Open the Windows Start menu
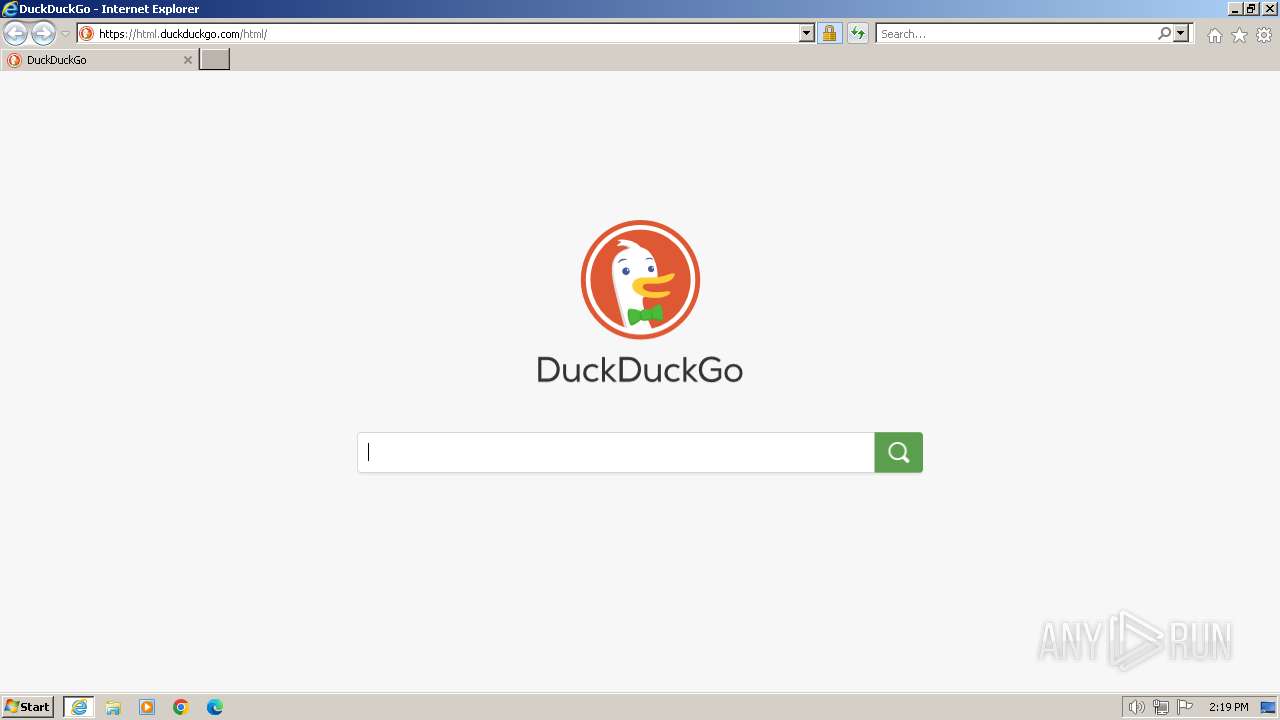This screenshot has height=720, width=1280. [x=27, y=707]
